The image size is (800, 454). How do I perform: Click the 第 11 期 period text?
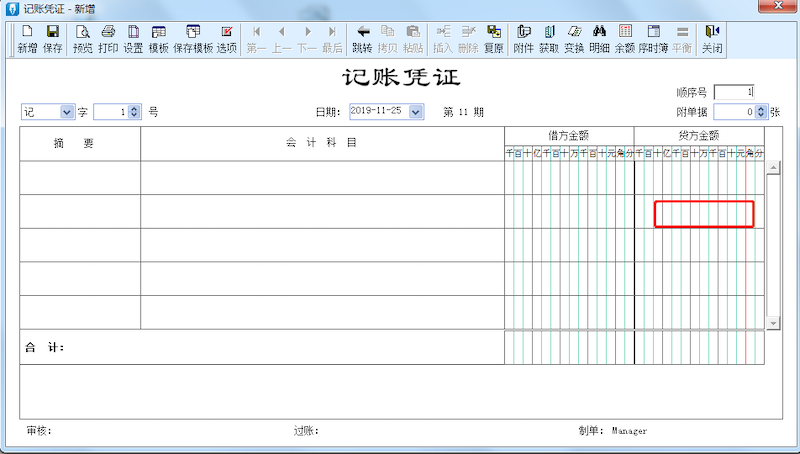point(463,112)
